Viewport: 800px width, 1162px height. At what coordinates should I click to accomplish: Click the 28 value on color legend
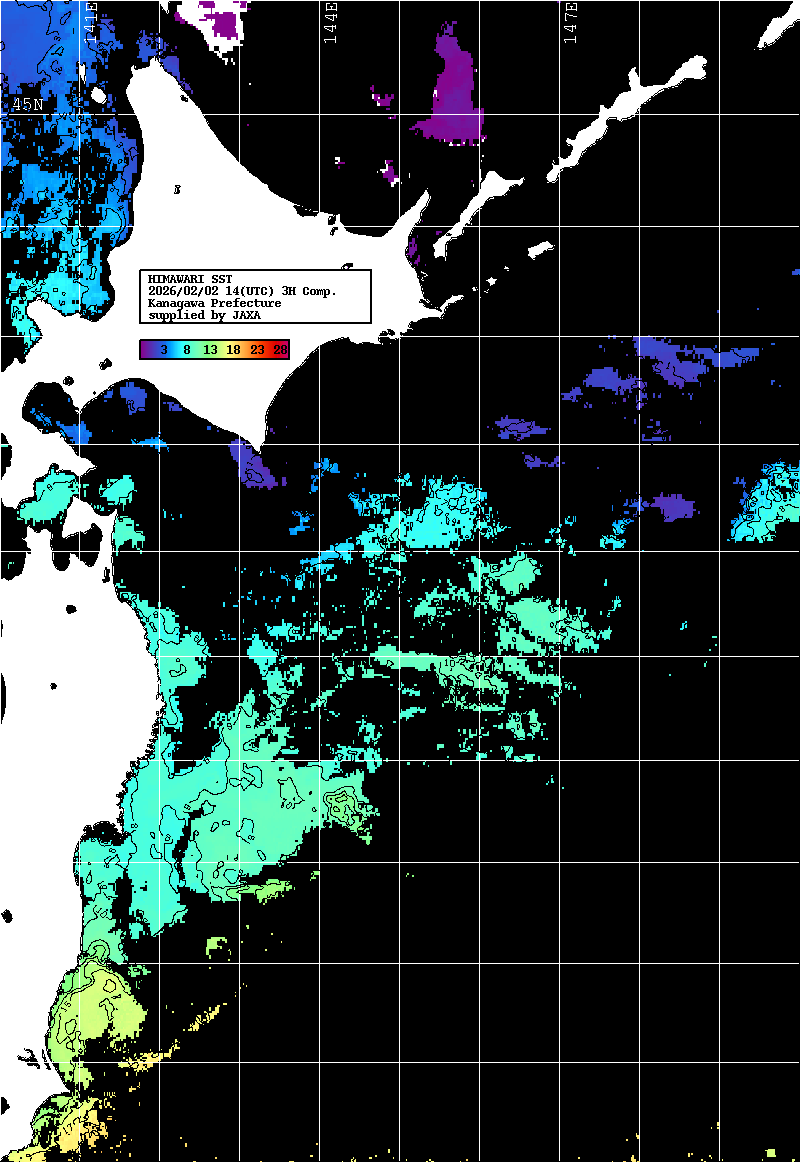click(280, 350)
